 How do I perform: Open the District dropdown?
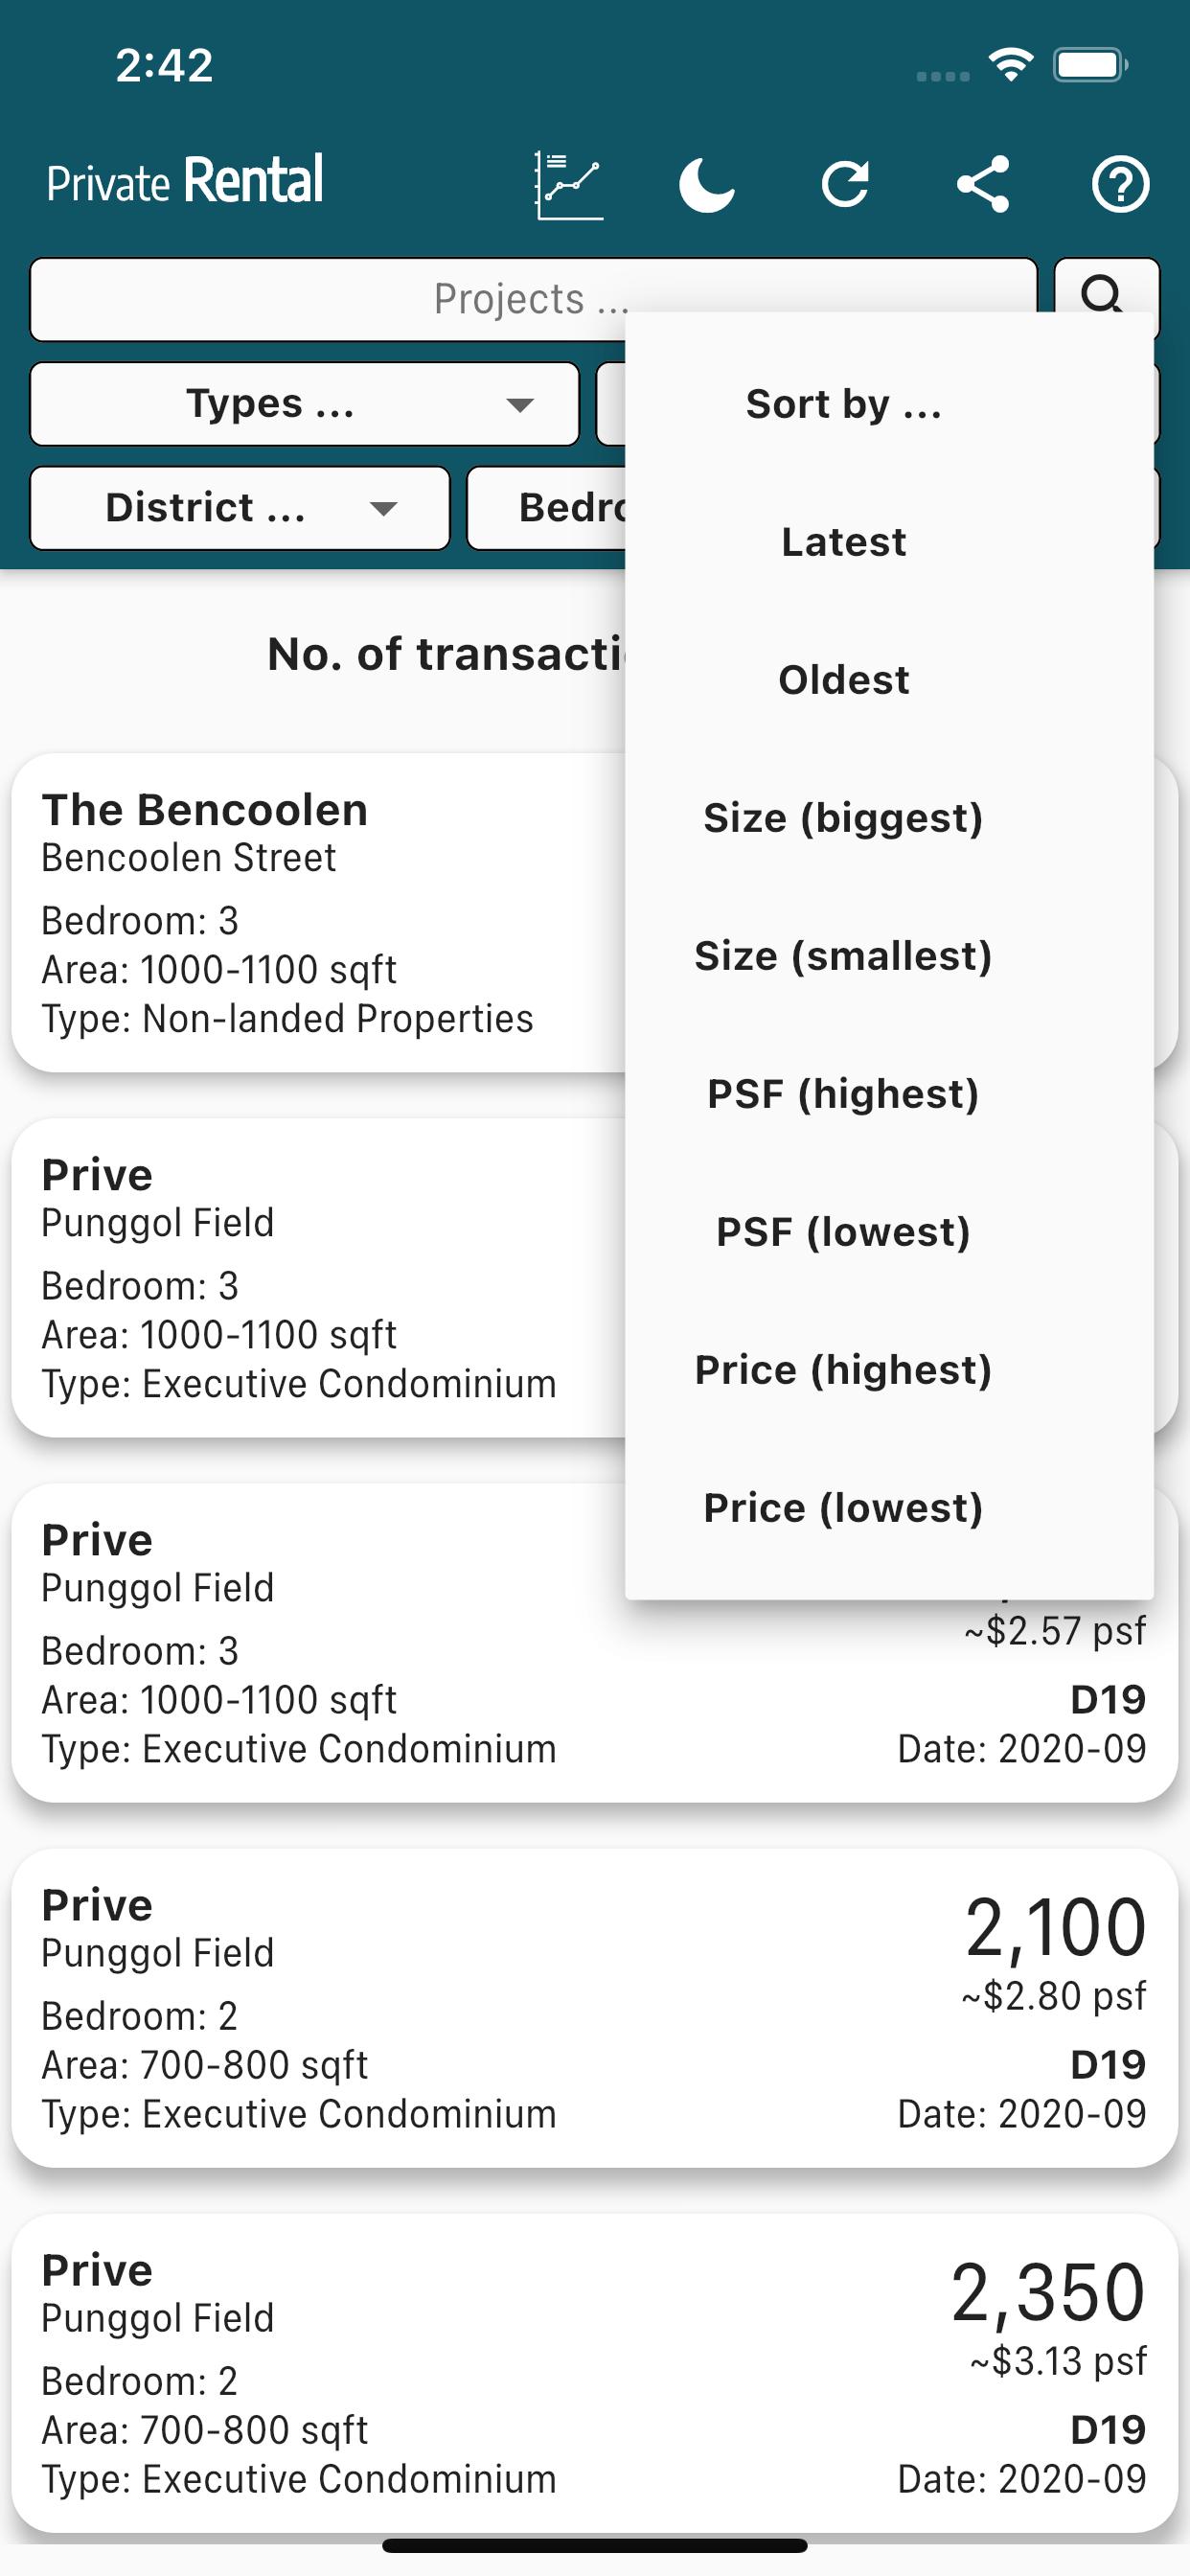click(x=240, y=508)
